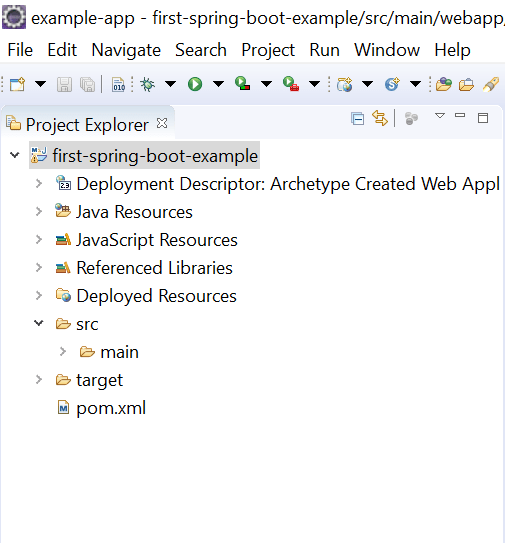
Task: Select Referenced Libraries item
Action: click(154, 268)
